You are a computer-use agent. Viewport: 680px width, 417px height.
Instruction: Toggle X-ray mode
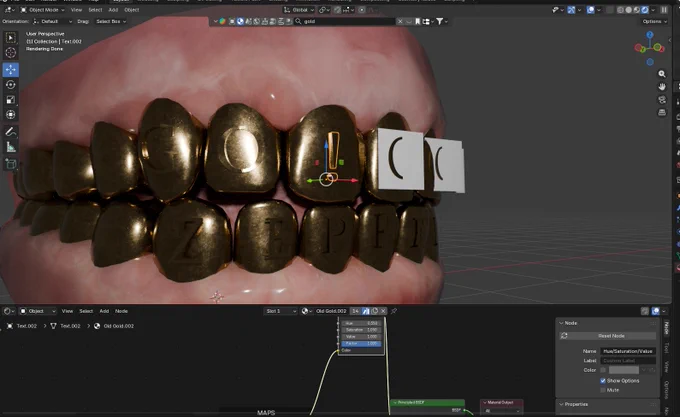(x=610, y=10)
